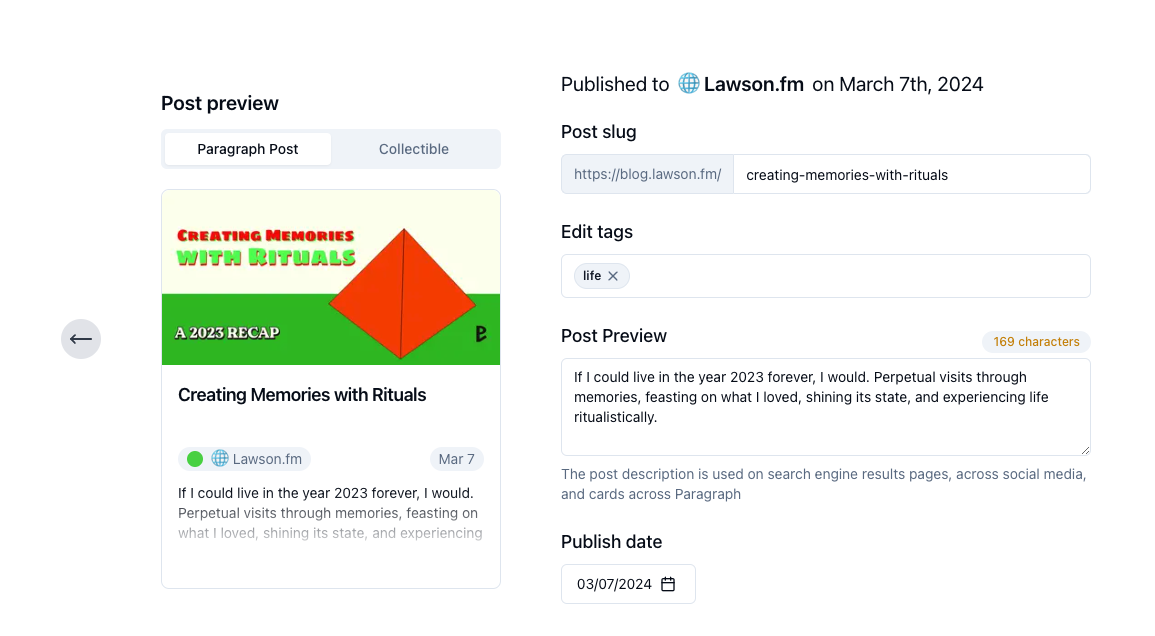This screenshot has width=1155, height=636.
Task: Click the back arrow button
Action: tap(81, 339)
